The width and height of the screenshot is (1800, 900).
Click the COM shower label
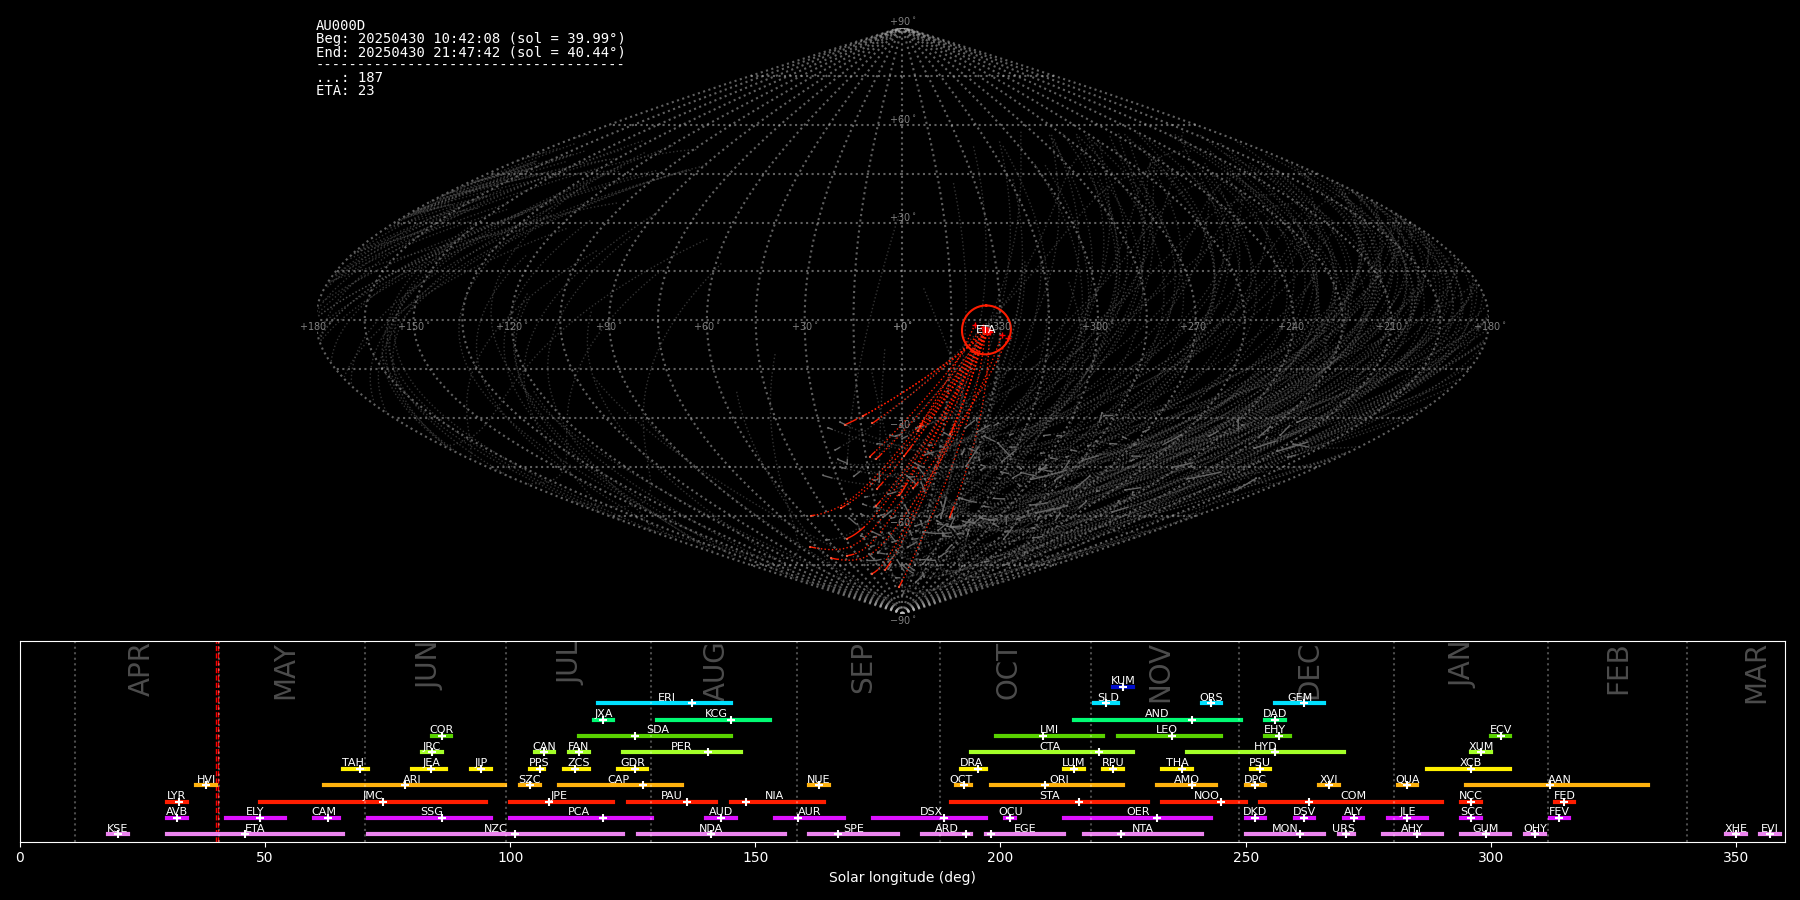1354,796
